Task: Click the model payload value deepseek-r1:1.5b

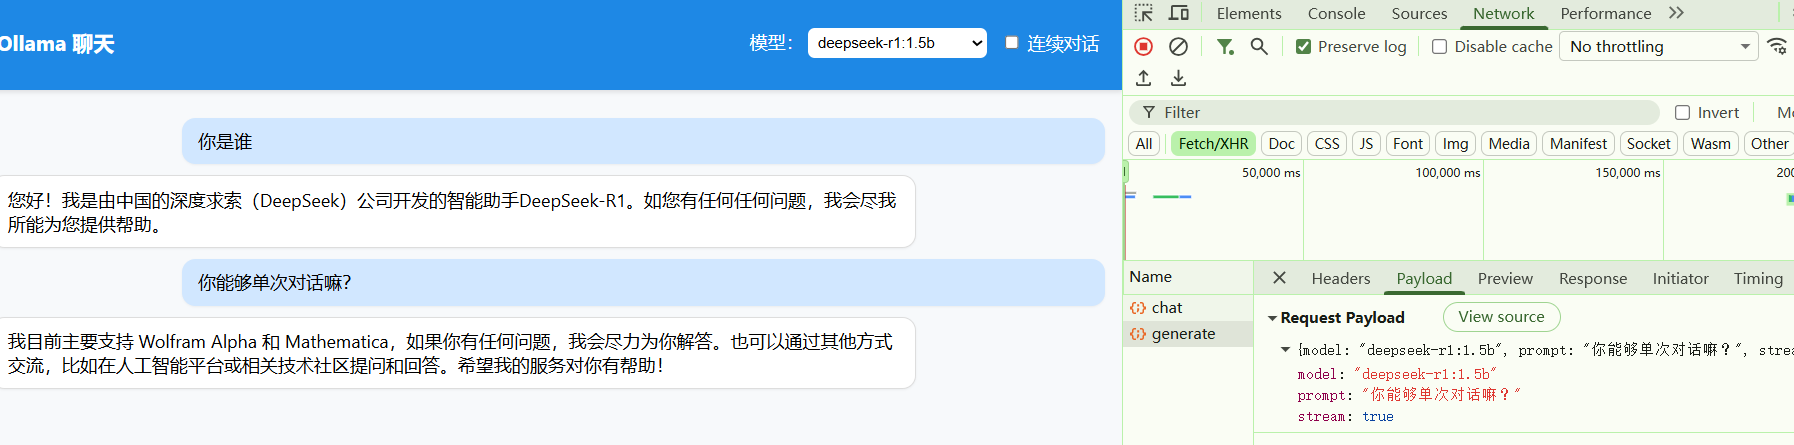Action: [x=1426, y=374]
